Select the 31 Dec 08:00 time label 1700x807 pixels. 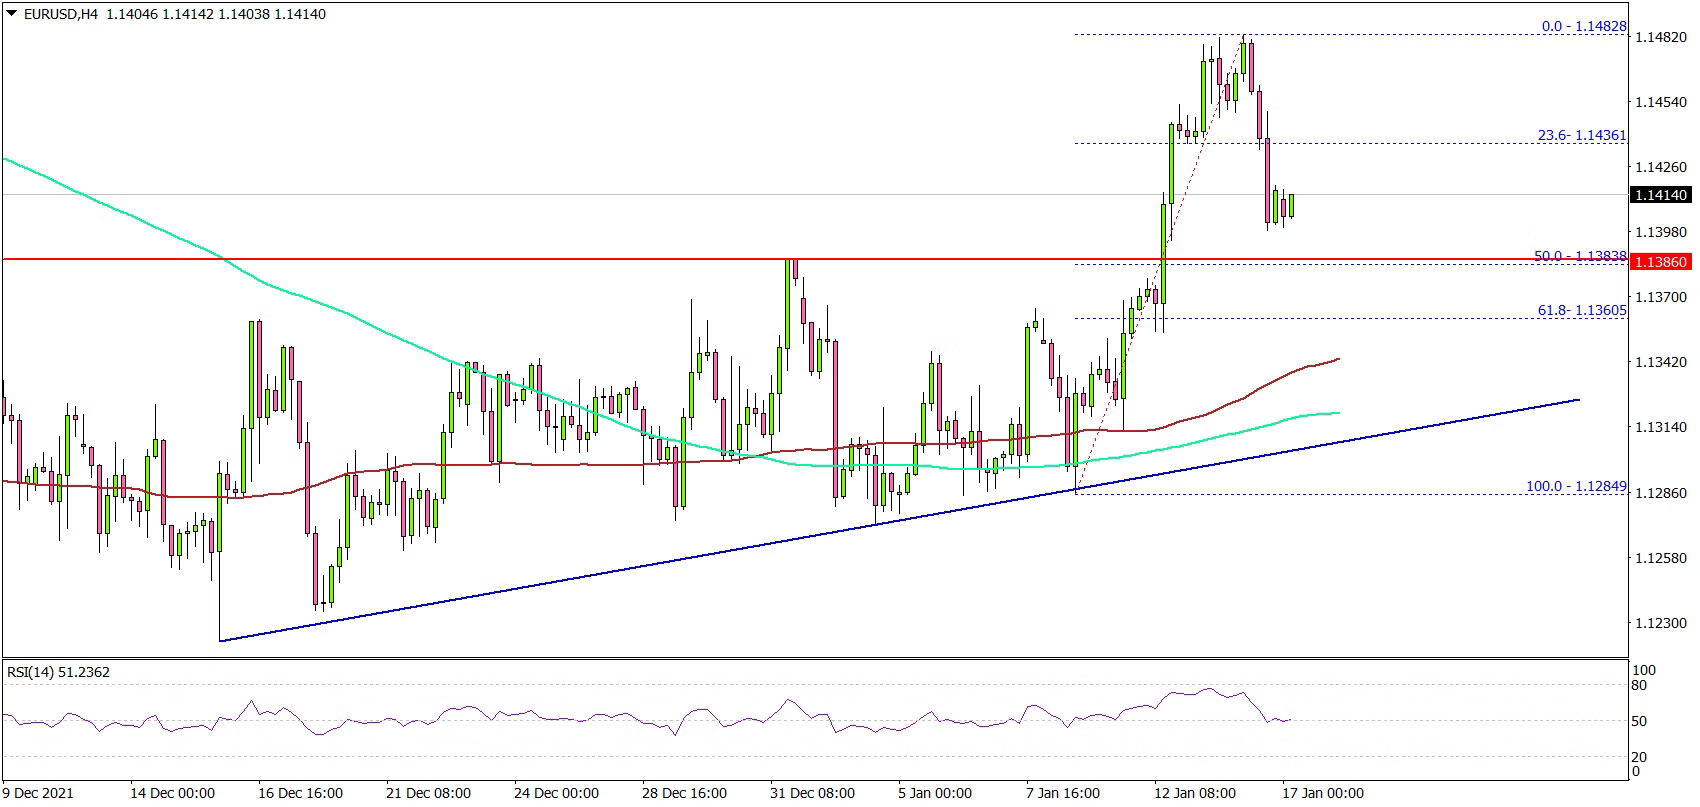pyautogui.click(x=811, y=793)
